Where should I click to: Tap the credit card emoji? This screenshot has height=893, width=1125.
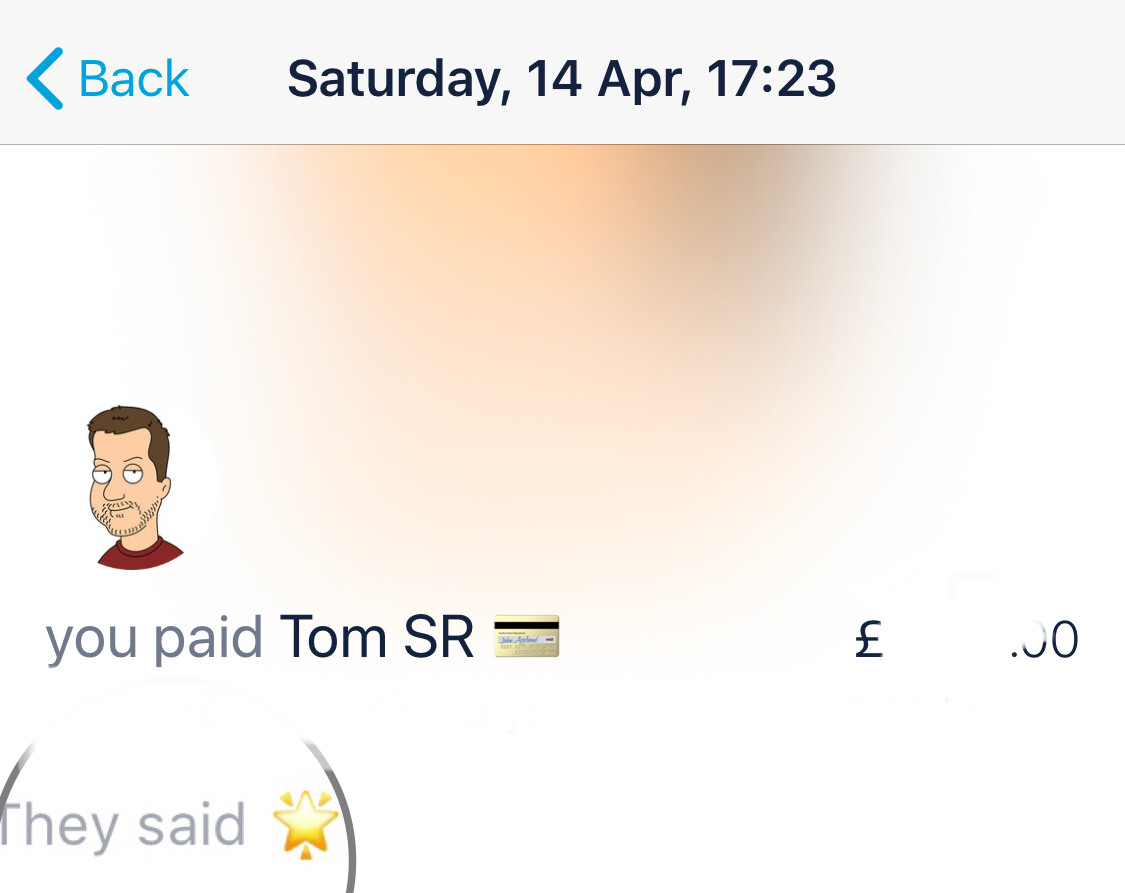[527, 637]
